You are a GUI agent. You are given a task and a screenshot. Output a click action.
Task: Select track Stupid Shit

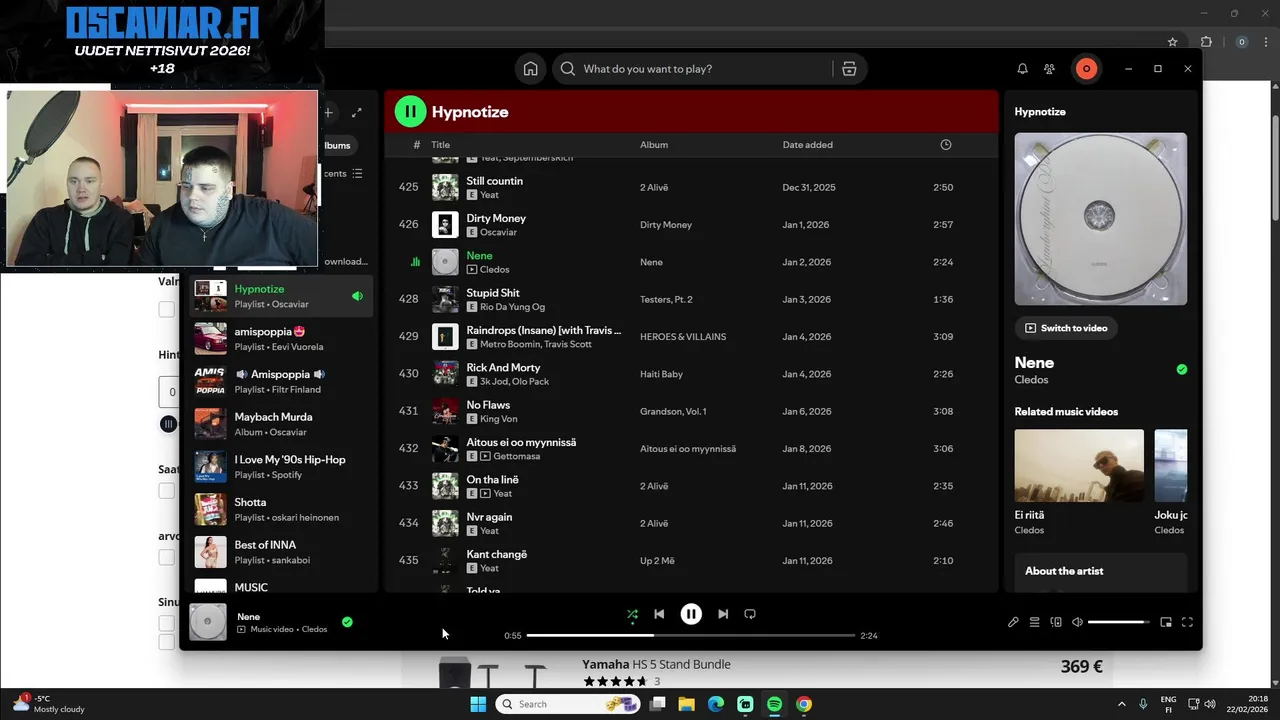[690, 299]
